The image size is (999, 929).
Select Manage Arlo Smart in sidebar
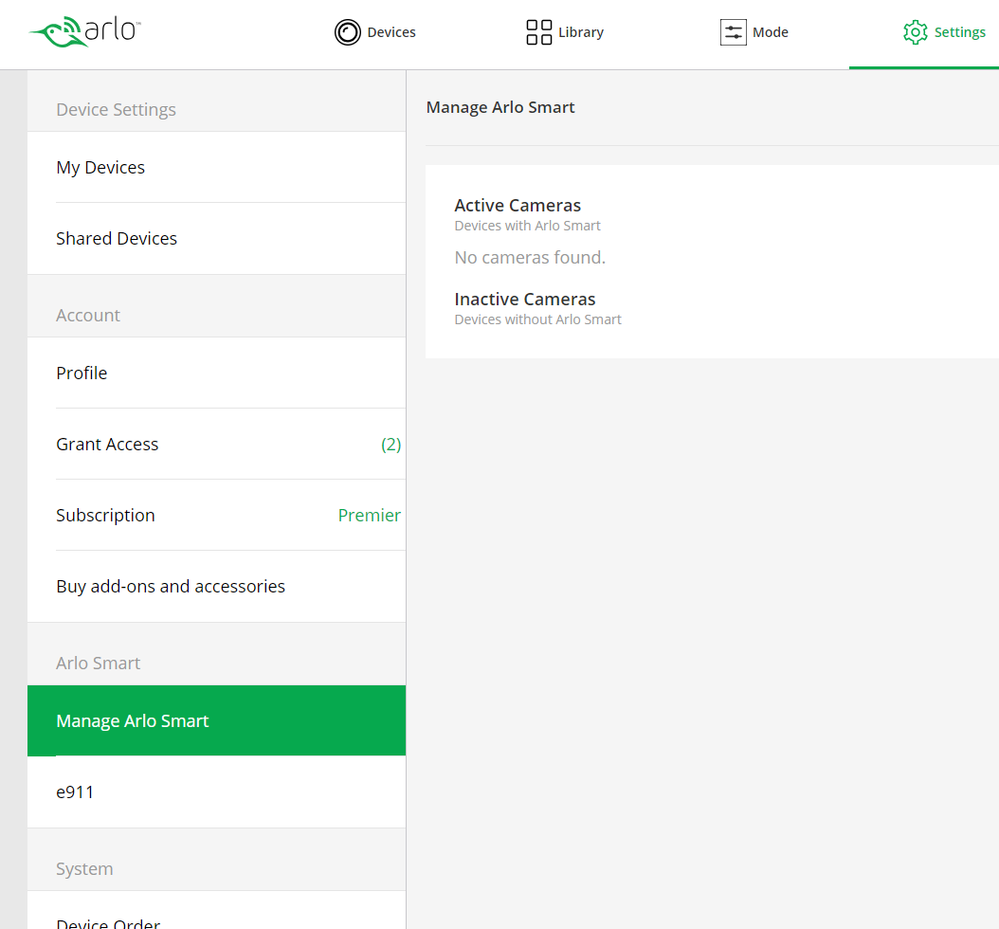pyautogui.click(x=217, y=721)
